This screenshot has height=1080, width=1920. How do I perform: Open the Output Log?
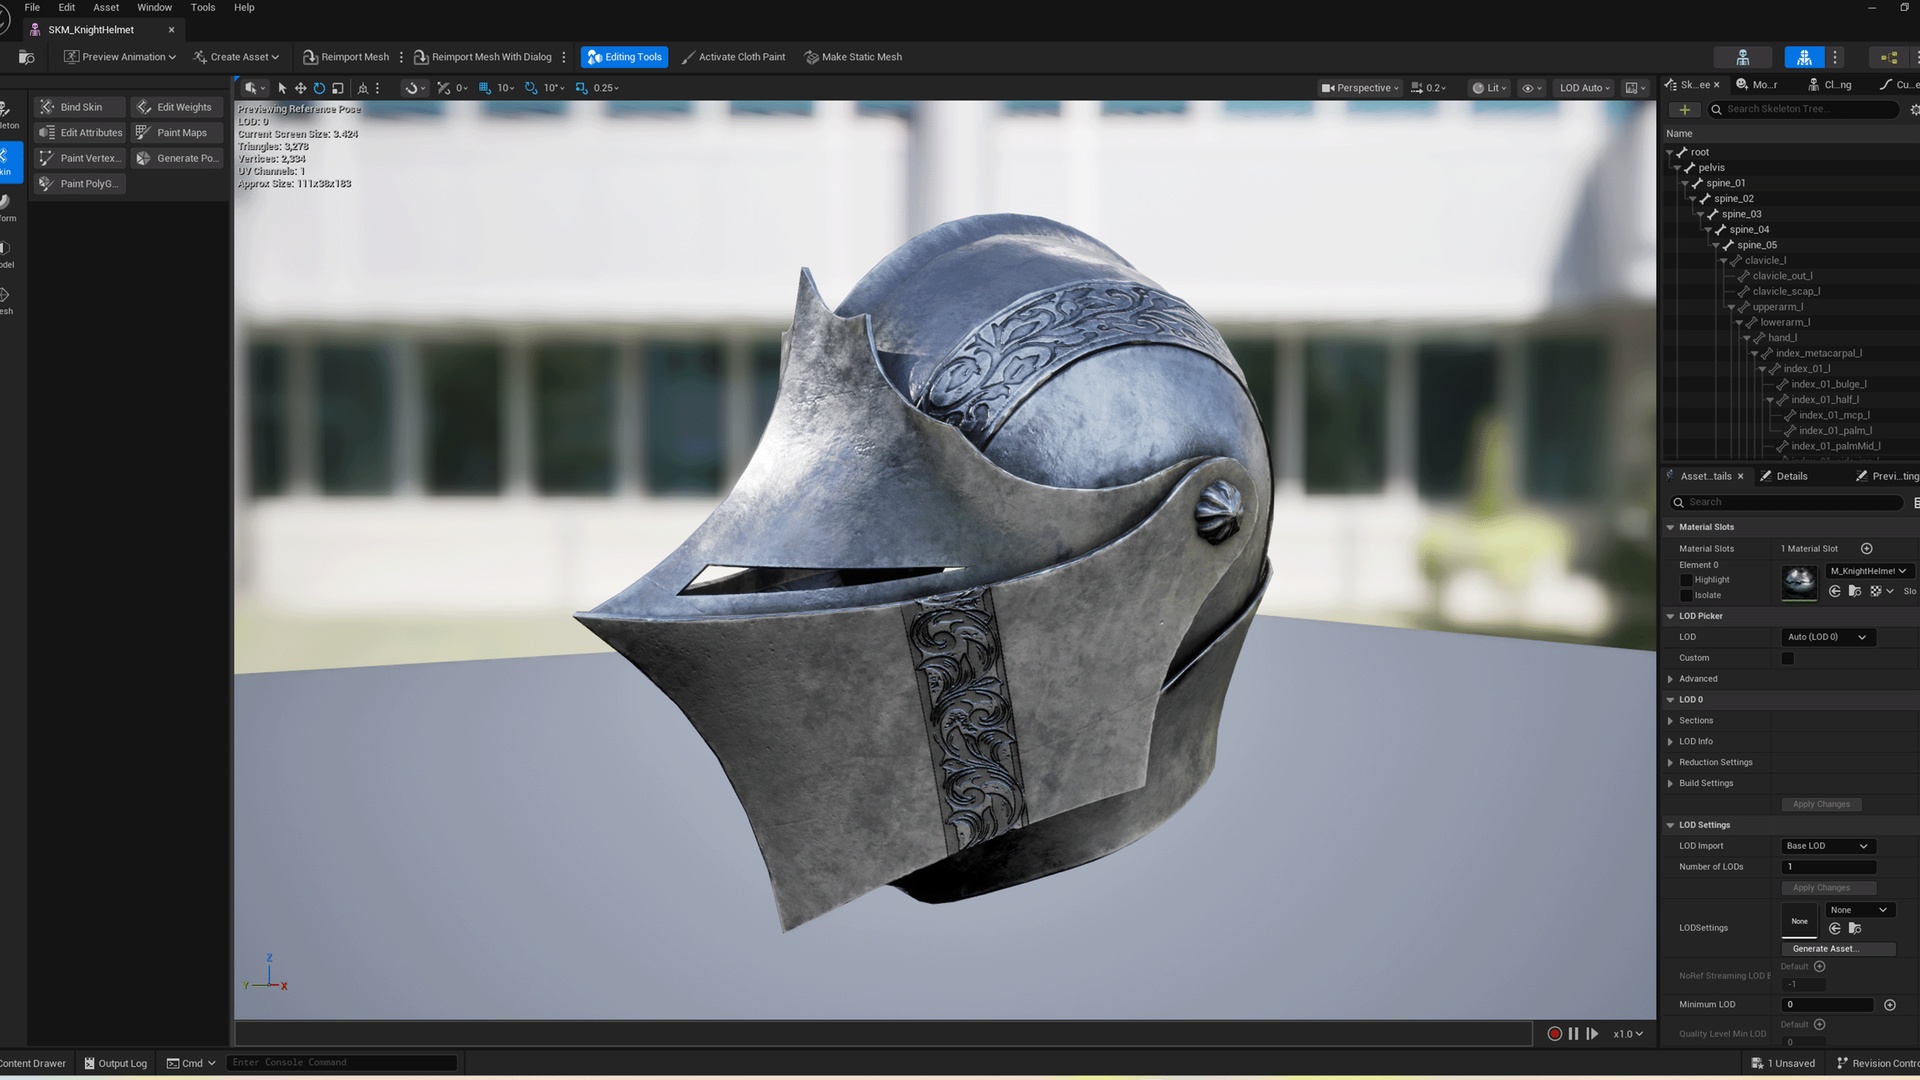point(115,1063)
